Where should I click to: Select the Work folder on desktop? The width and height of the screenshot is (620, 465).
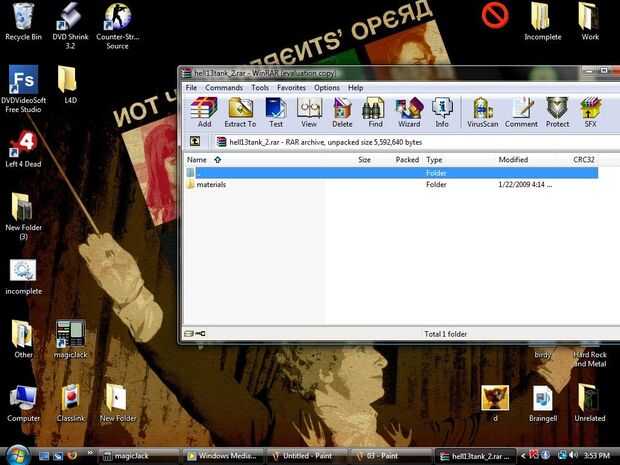[x=590, y=22]
